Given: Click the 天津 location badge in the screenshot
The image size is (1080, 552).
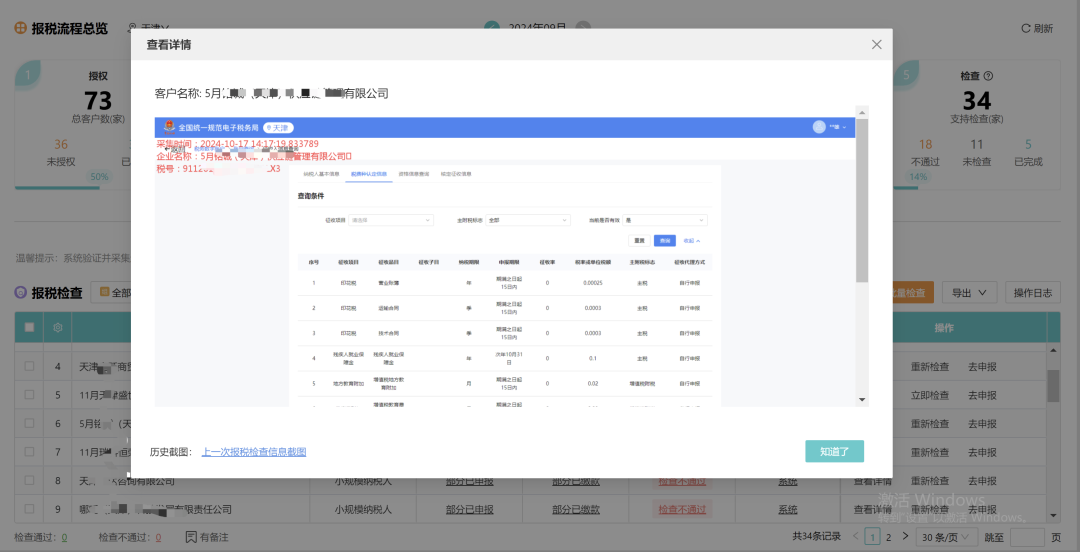Looking at the screenshot, I should 278,127.
